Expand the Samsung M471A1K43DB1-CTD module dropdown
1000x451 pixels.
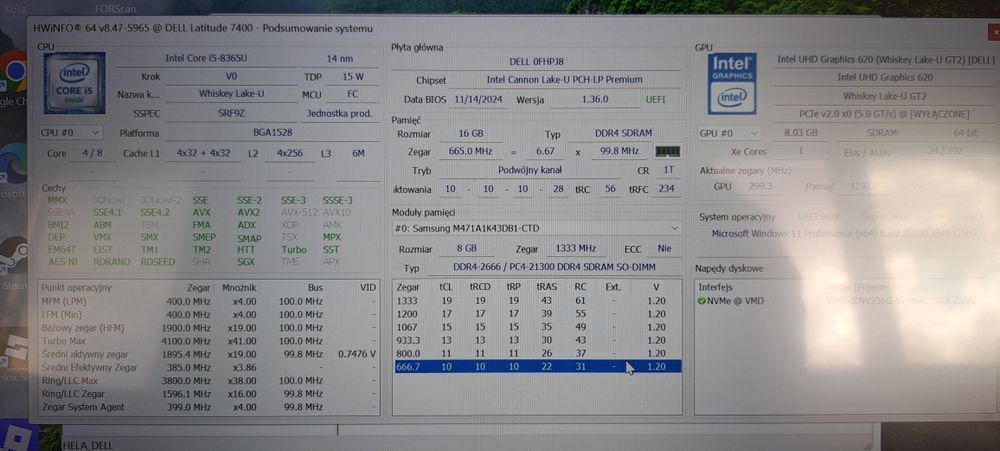point(536,228)
